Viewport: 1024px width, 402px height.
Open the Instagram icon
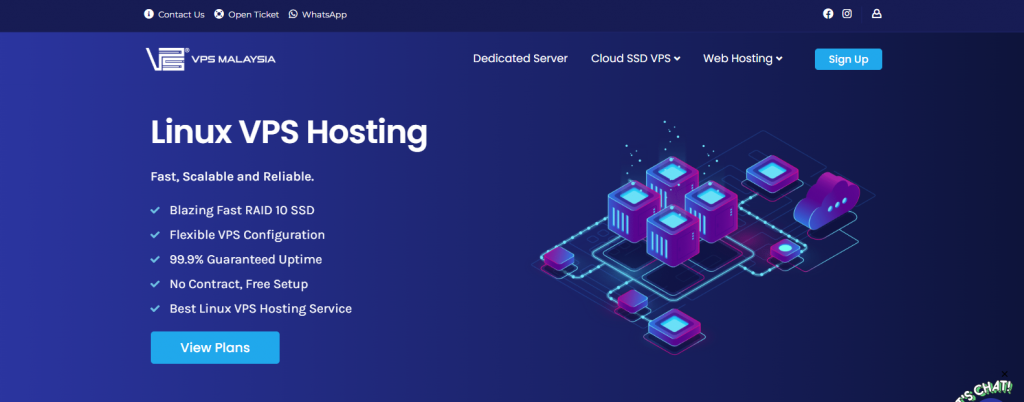pos(847,14)
